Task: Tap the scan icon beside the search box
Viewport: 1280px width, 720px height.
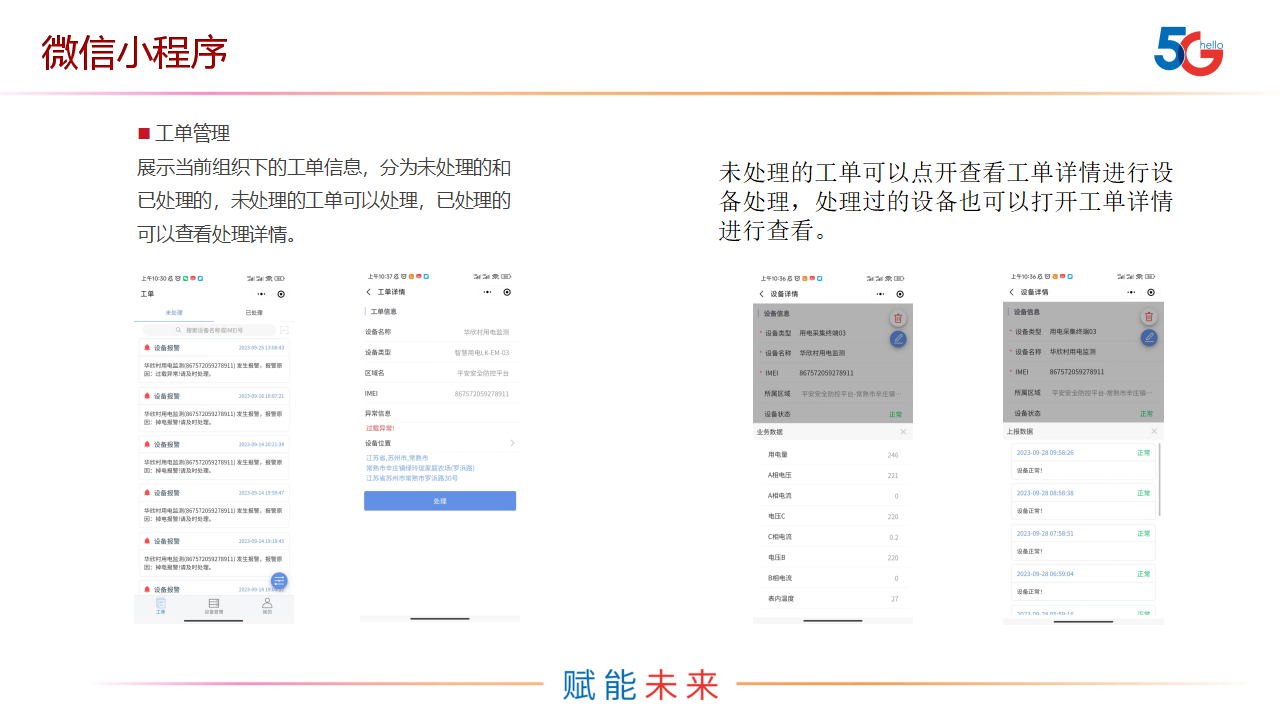Action: click(284, 329)
